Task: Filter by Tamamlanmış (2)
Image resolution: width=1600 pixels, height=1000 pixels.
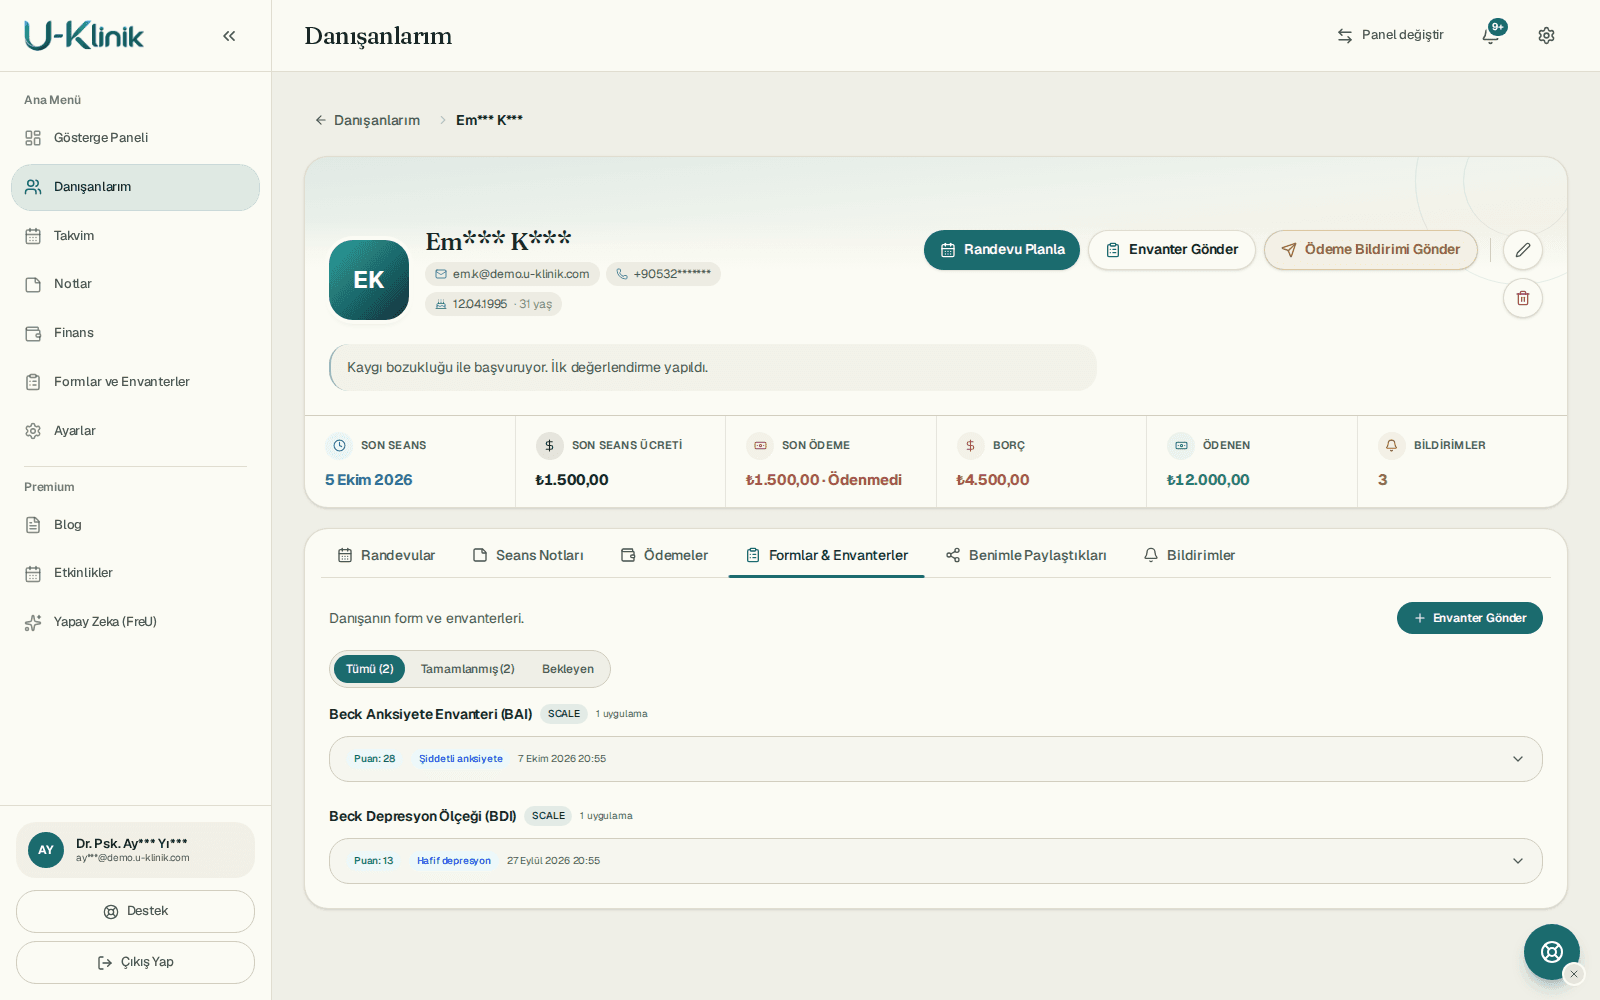Action: coord(467,669)
